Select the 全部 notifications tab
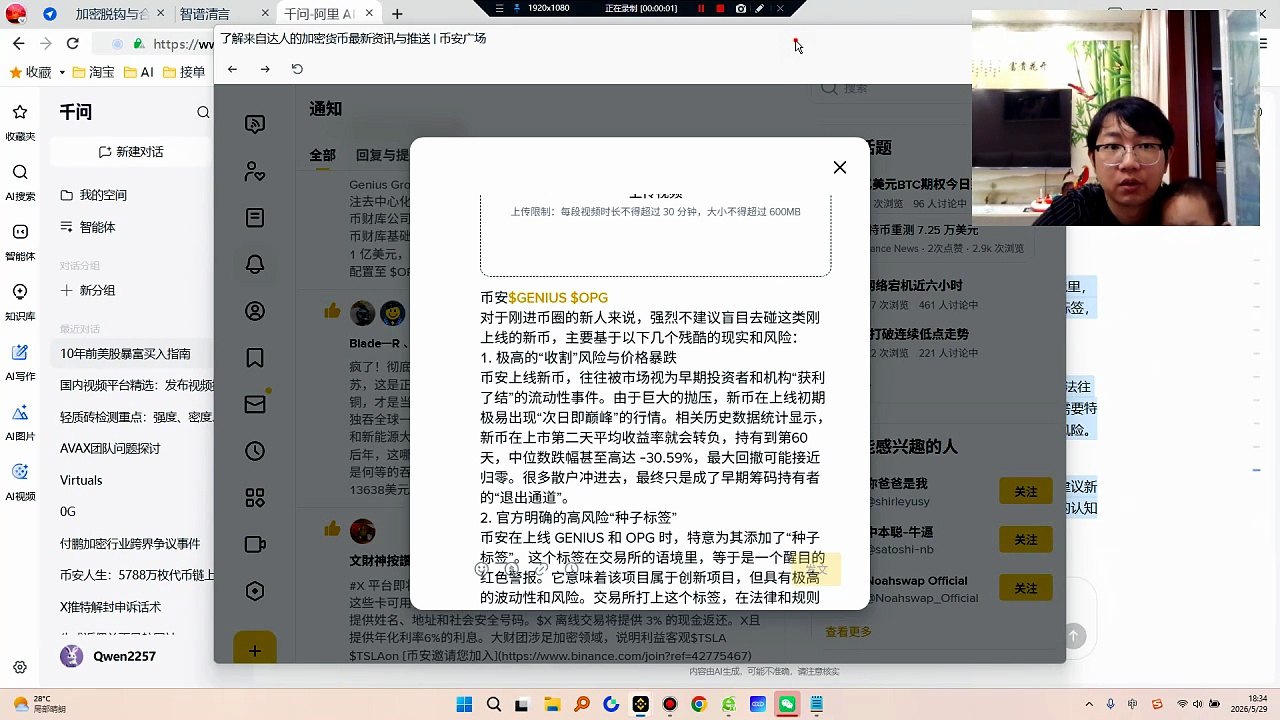The width and height of the screenshot is (1280, 720). pyautogui.click(x=322, y=155)
